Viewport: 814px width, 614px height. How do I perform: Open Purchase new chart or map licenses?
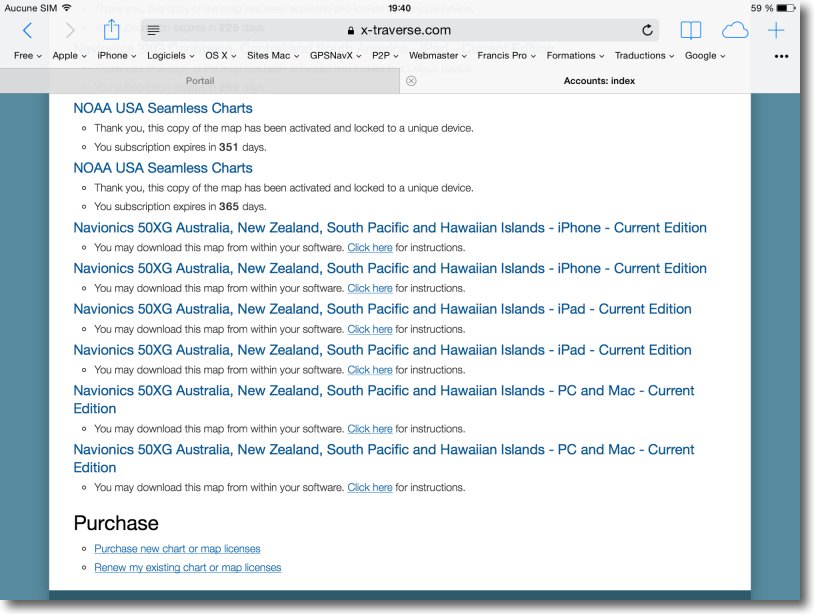coord(177,549)
